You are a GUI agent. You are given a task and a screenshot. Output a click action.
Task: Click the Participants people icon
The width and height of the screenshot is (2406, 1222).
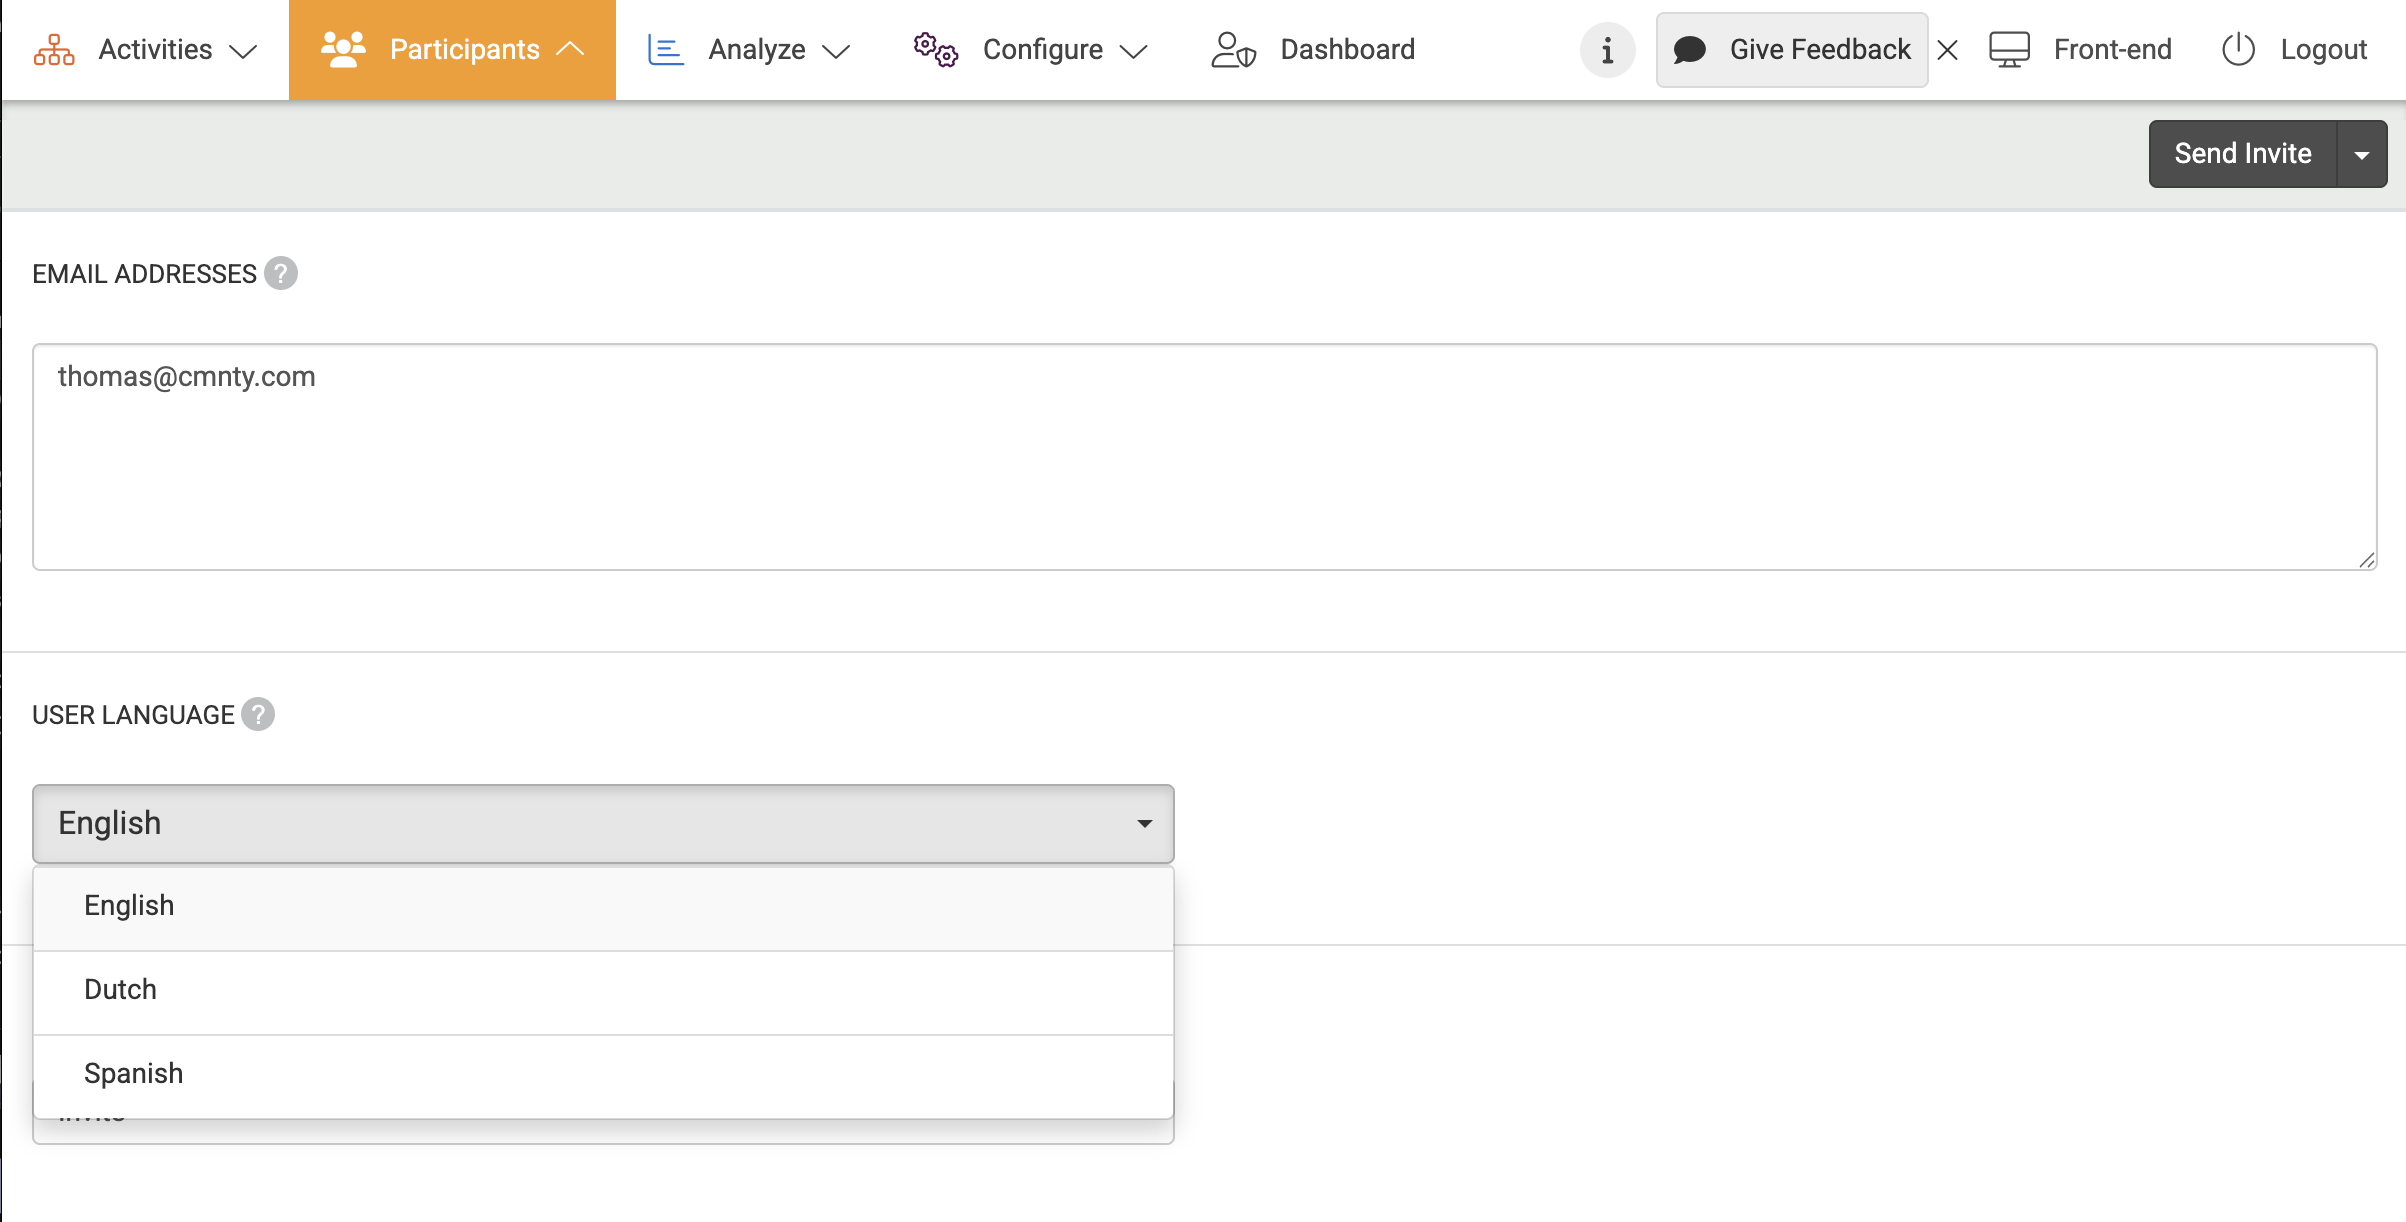pyautogui.click(x=343, y=49)
